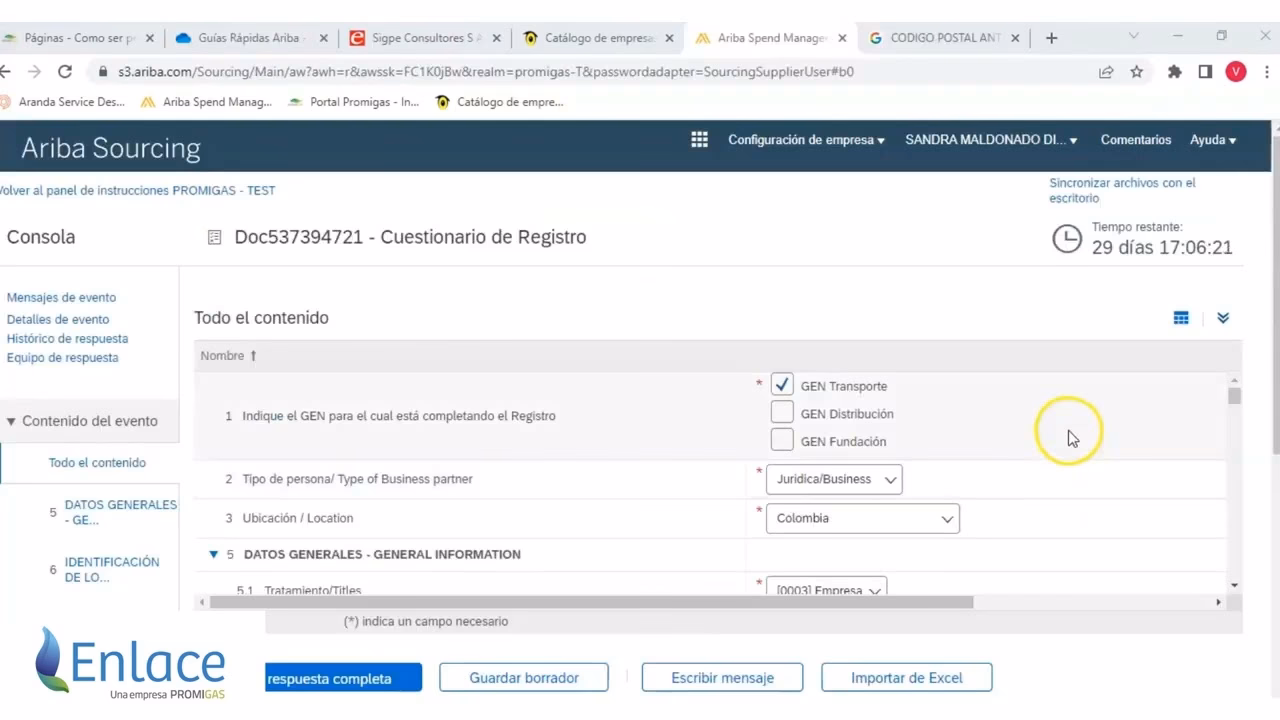
Task: Click the Ariba Spend Manag bookmark icon
Action: 148,101
